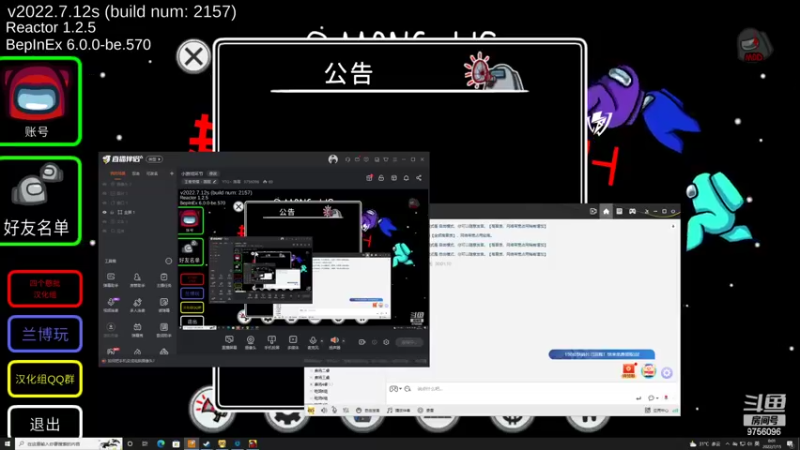
Task: Edit the stream category pencil icon
Action: coord(215,182)
